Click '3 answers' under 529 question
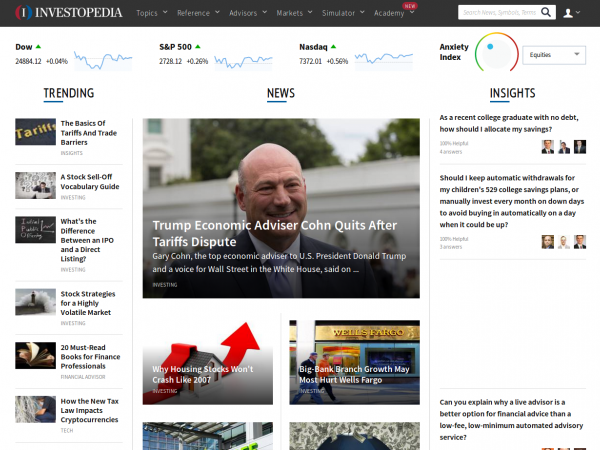 pyautogui.click(x=451, y=247)
